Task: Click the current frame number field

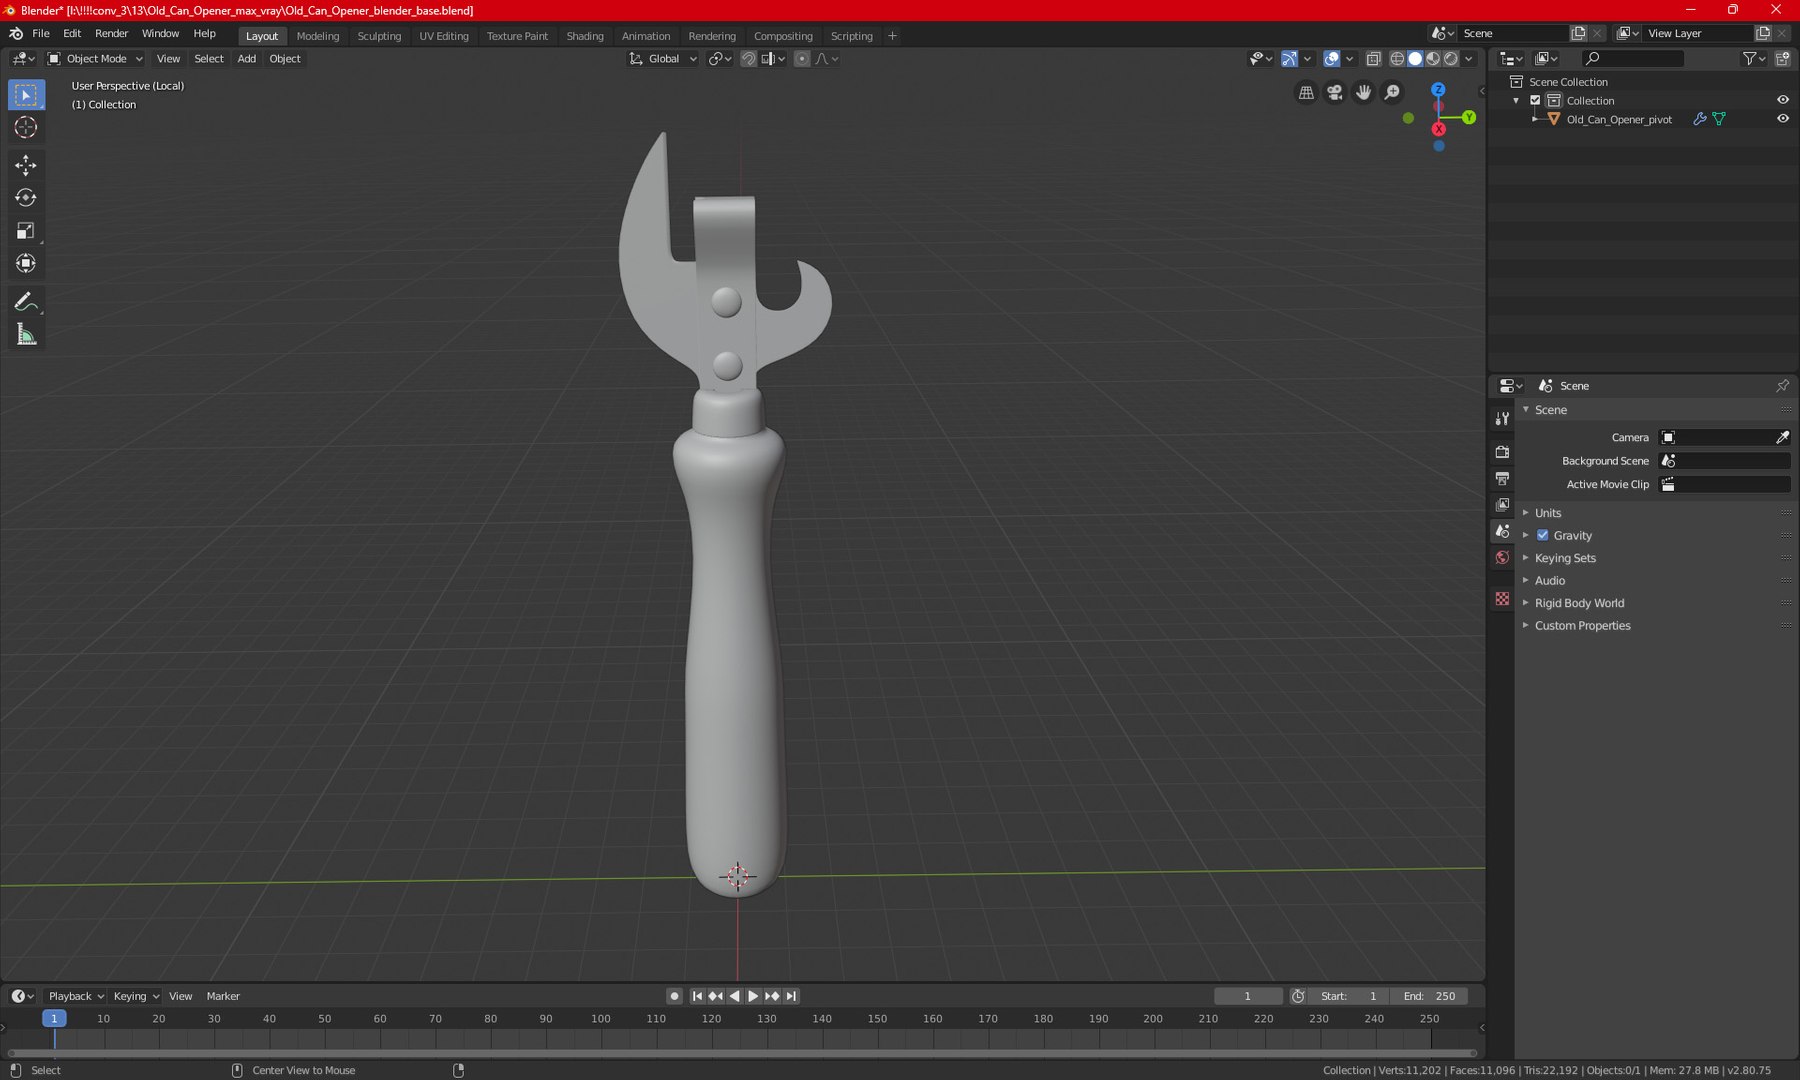Action: pyautogui.click(x=1248, y=996)
